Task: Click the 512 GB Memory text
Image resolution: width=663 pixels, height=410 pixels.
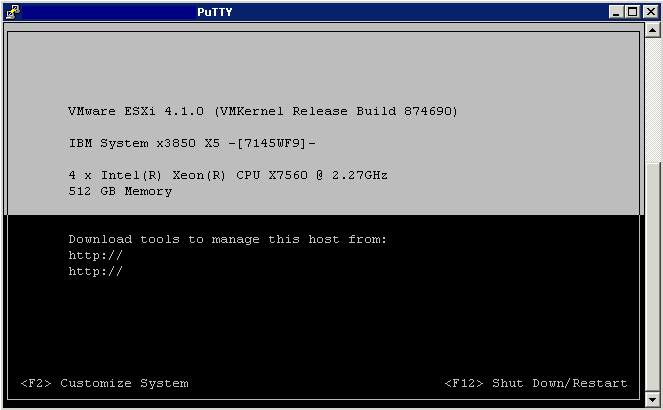Action: pos(121,191)
